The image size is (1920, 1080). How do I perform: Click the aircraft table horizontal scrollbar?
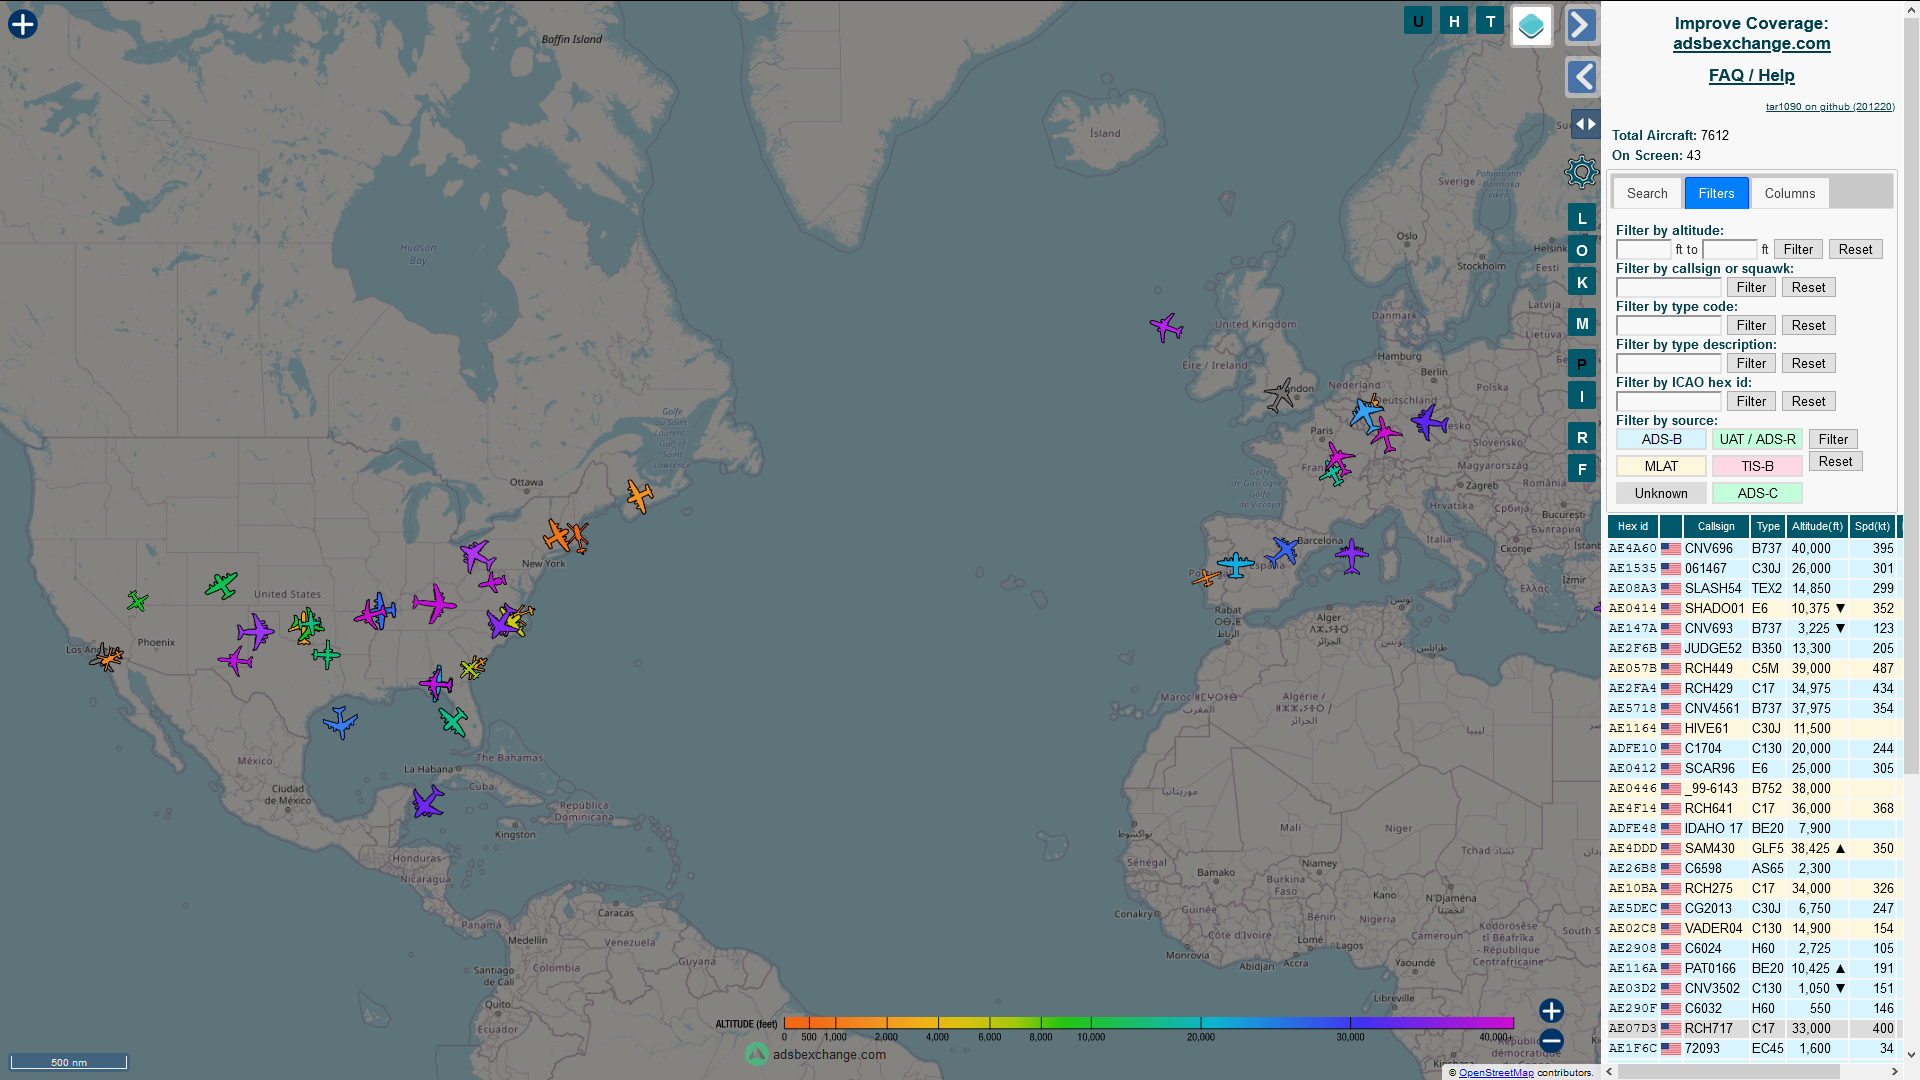click(x=1729, y=1071)
